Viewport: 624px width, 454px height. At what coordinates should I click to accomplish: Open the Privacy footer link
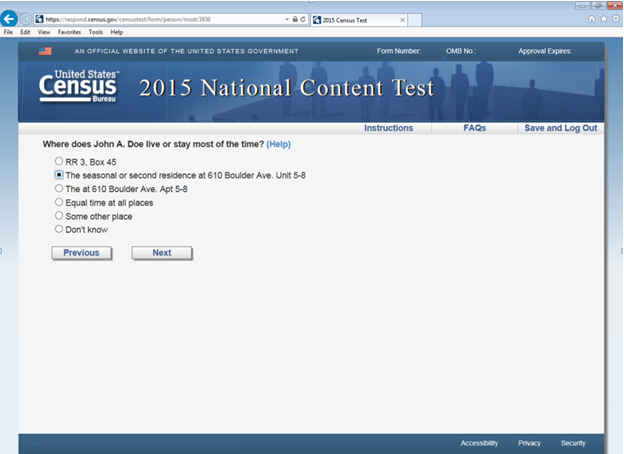click(x=529, y=443)
